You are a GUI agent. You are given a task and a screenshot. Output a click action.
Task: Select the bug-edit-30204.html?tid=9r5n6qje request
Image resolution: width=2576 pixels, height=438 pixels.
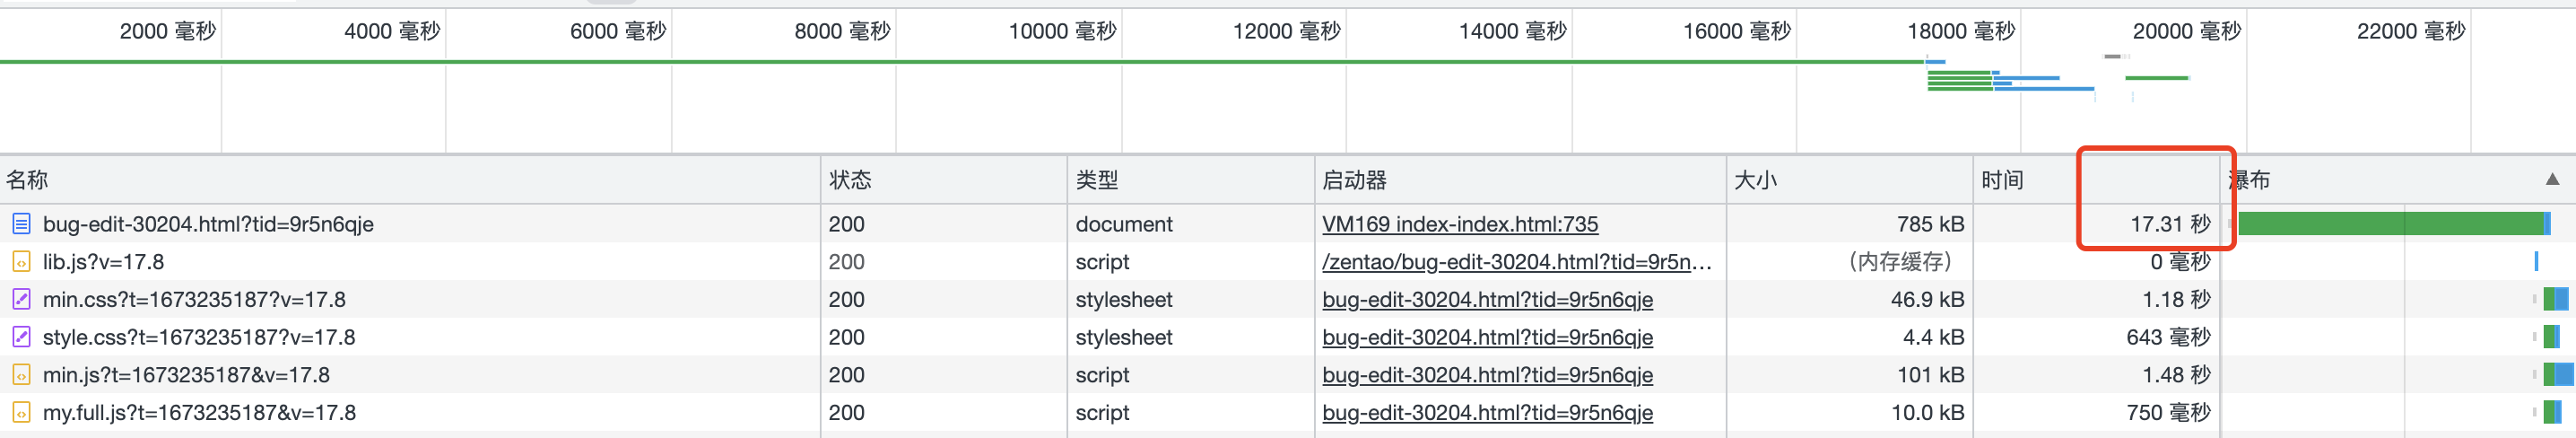tap(208, 224)
